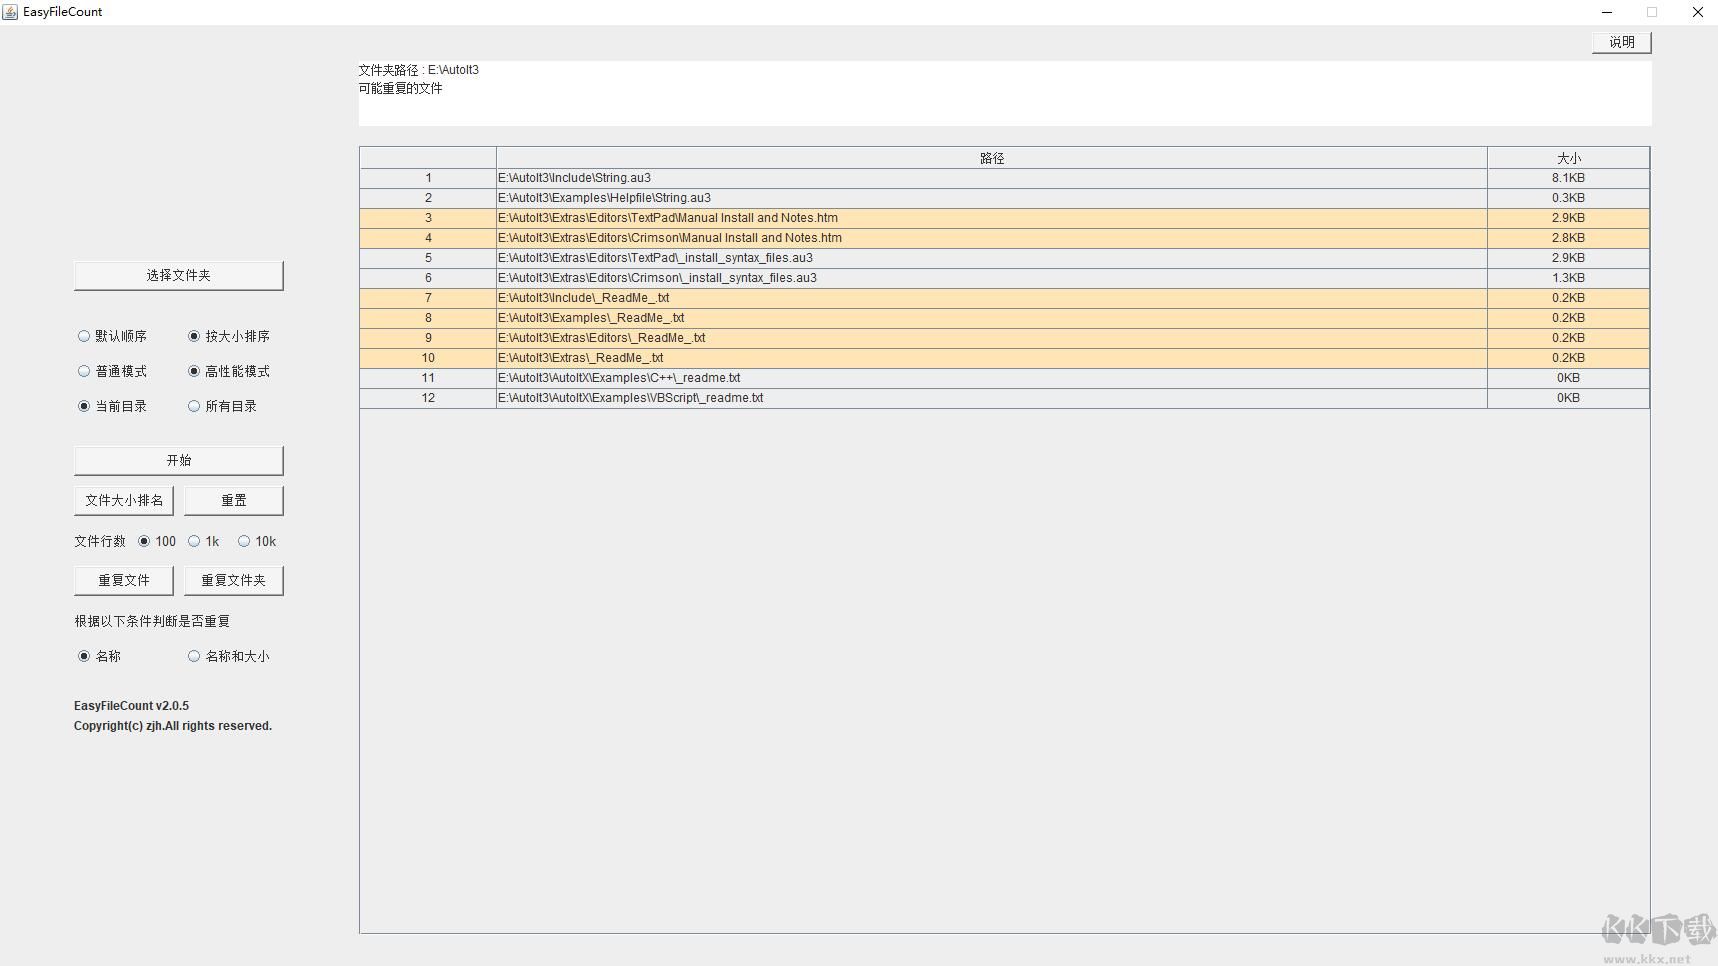Select the 按大小排序 radio option
Screen dimensions: 1718x966
[194, 336]
